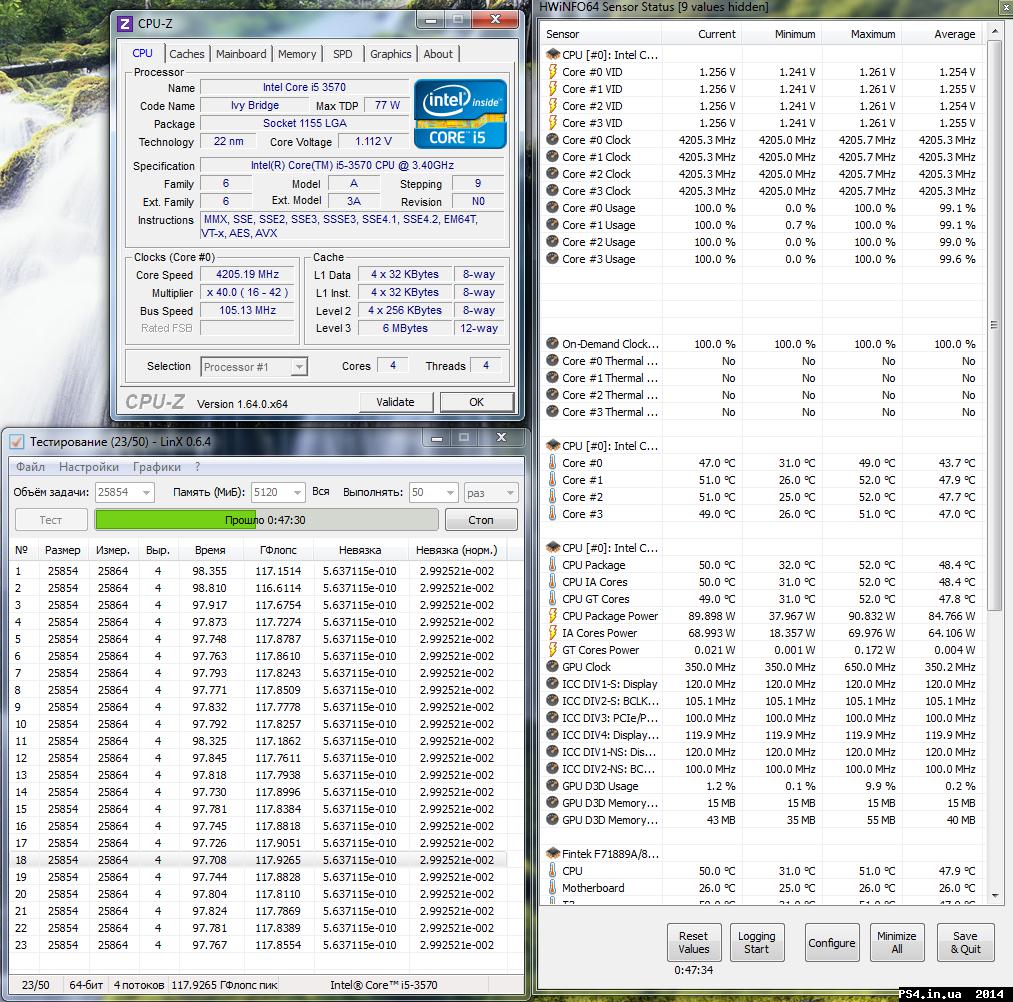Click the Average column header in HWiNFO64
The height and width of the screenshot is (1002, 1013).
click(x=943, y=34)
